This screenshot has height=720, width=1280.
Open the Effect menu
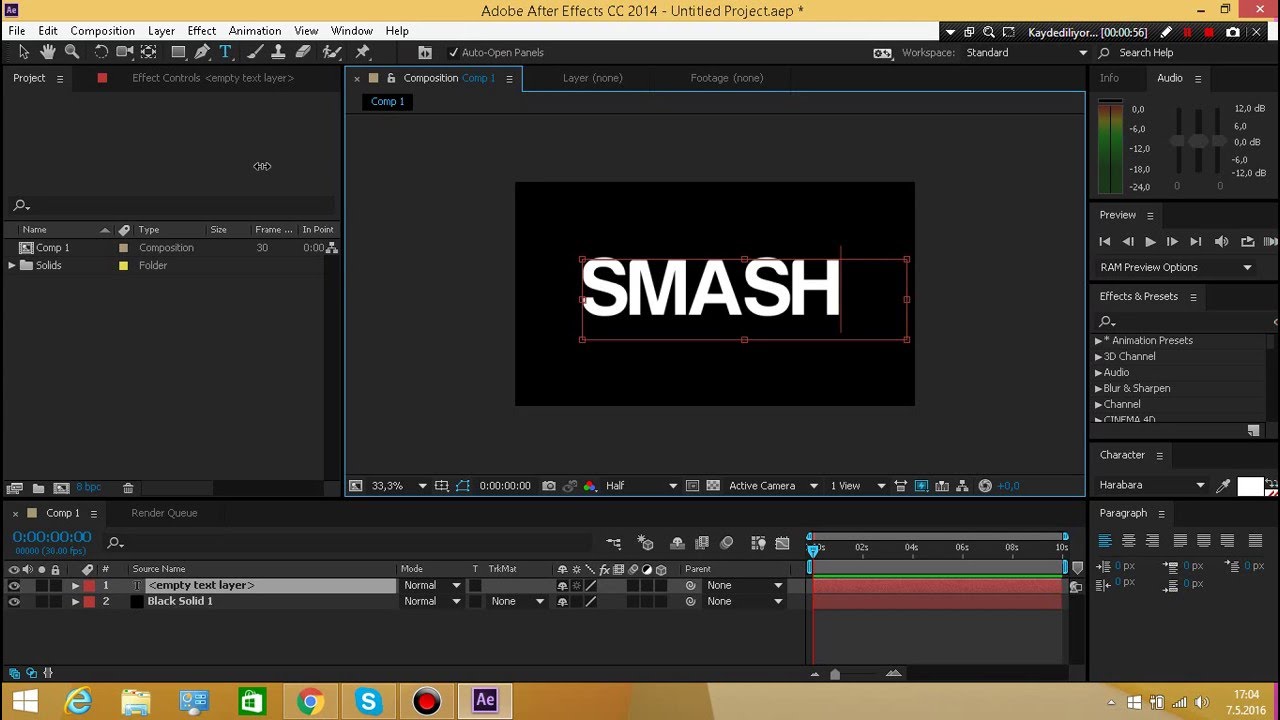[201, 31]
